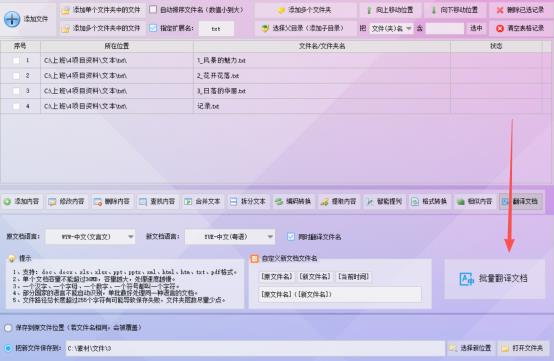Open the 删除内容 tab

click(x=112, y=202)
